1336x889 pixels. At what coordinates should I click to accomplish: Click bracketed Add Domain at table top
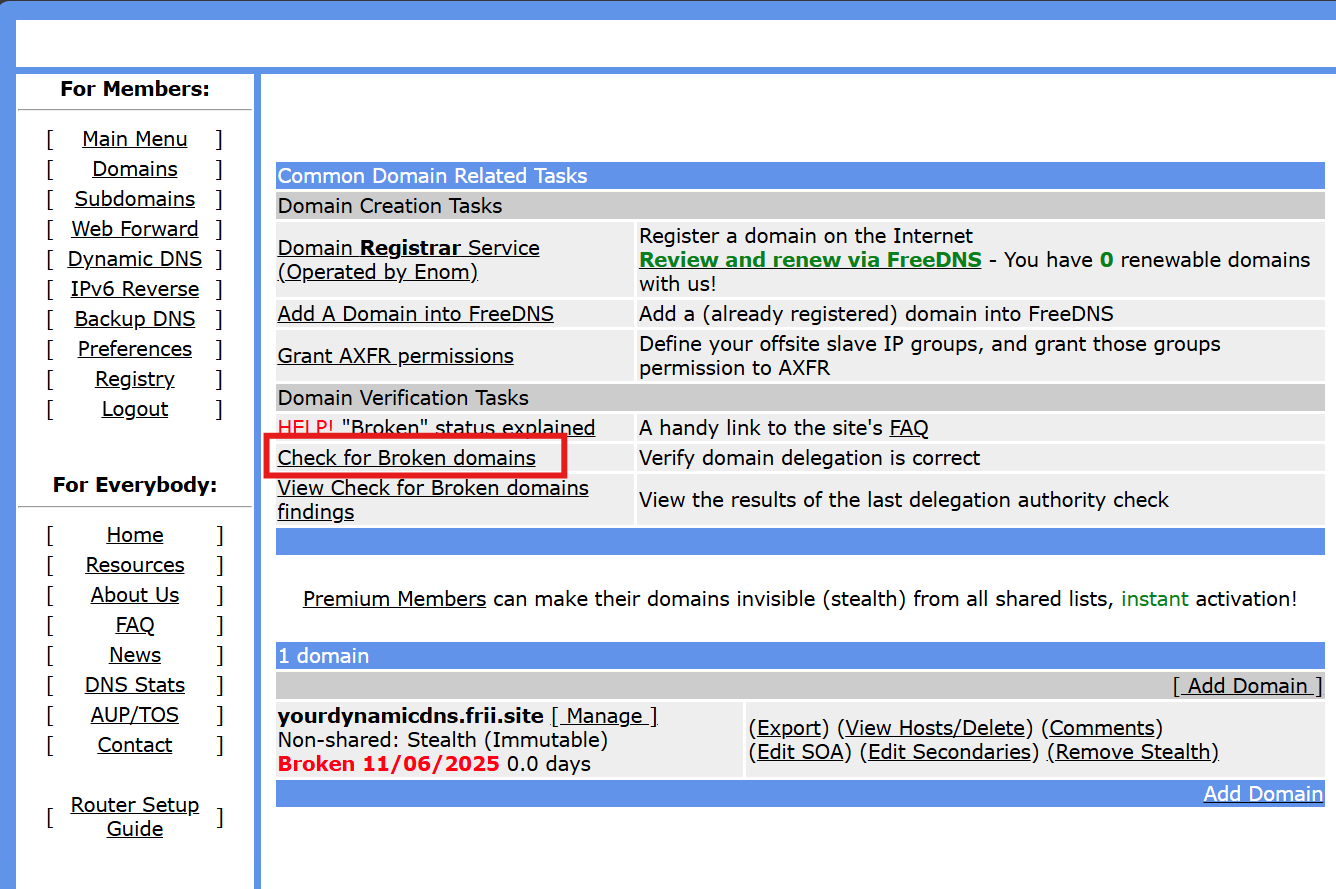click(1247, 686)
